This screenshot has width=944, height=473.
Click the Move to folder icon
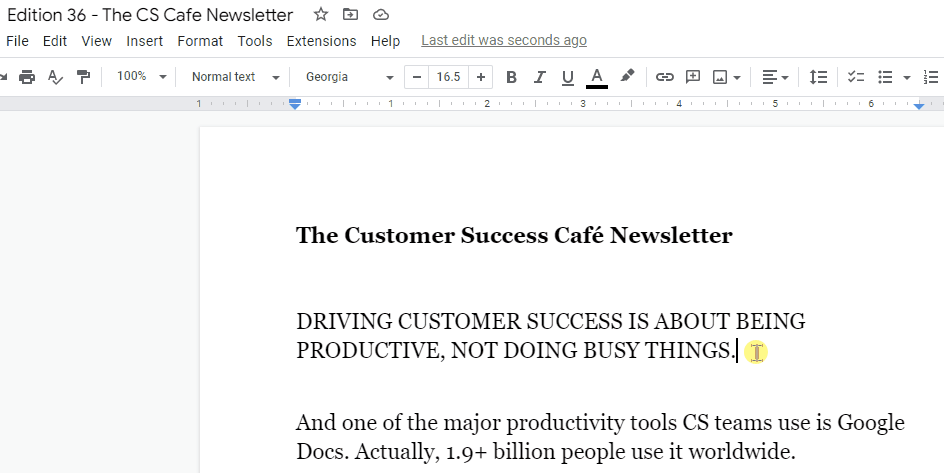coord(350,14)
